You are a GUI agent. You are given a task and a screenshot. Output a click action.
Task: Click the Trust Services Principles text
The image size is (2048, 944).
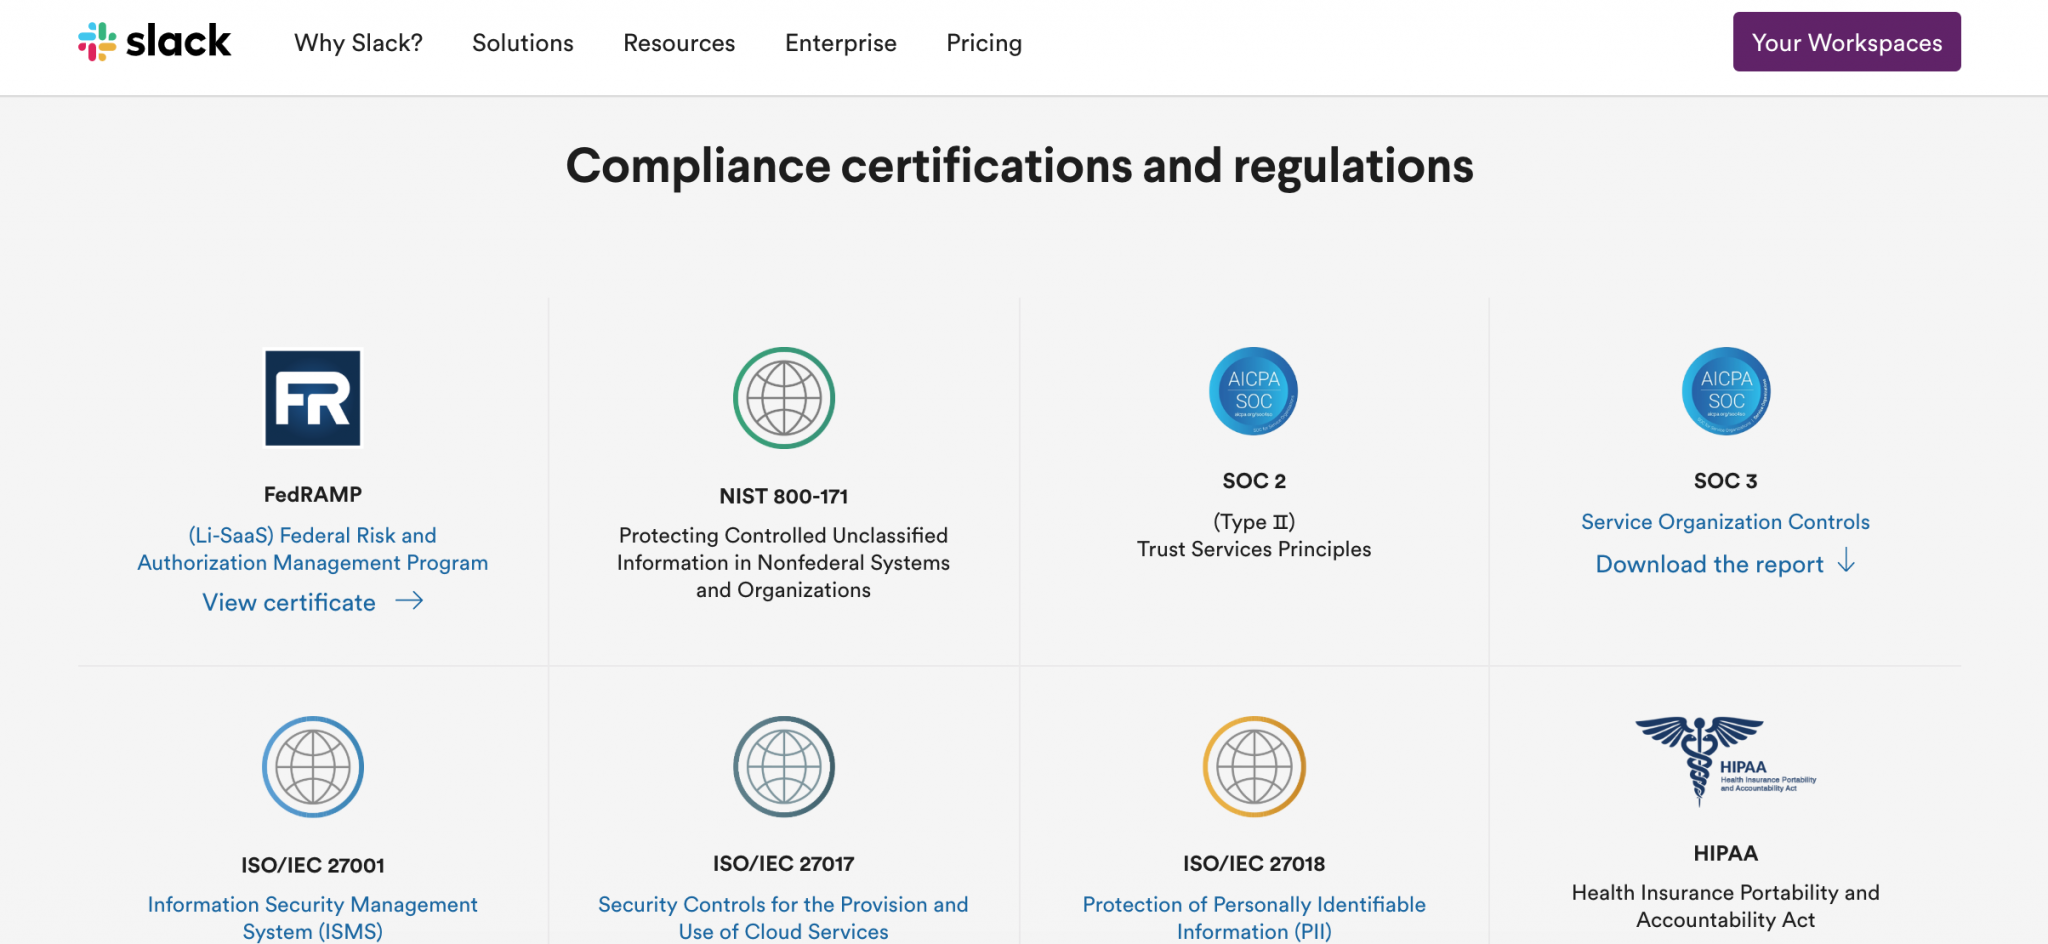click(1254, 549)
